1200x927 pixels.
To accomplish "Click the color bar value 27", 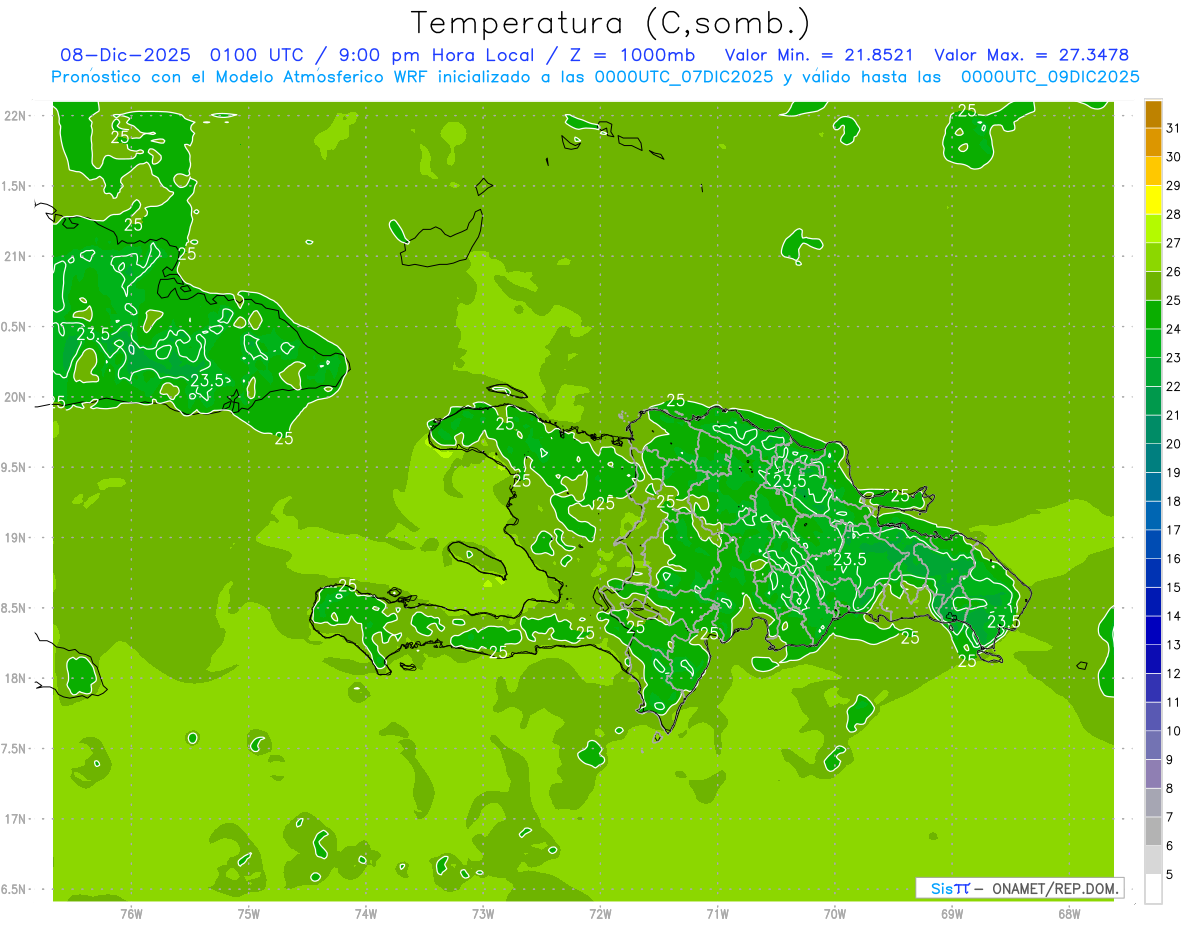I will (x=1174, y=243).
